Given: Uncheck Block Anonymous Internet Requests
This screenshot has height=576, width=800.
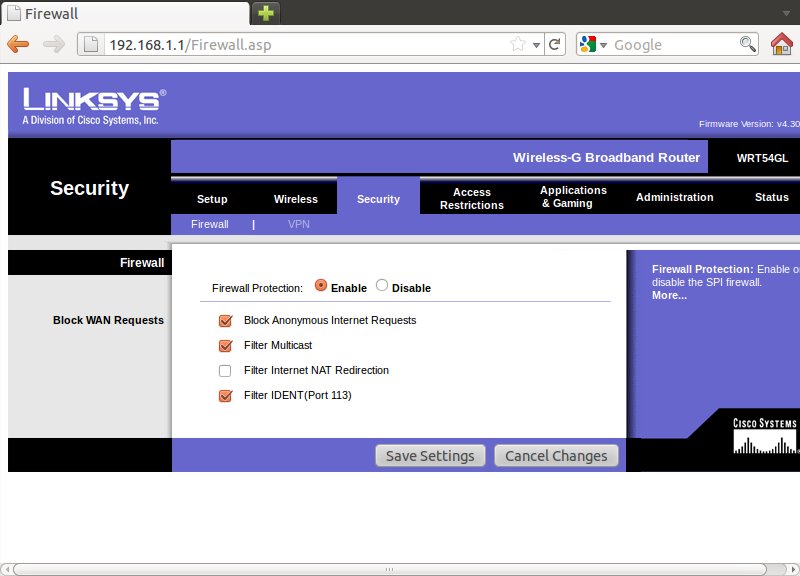Looking at the screenshot, I should 225,321.
